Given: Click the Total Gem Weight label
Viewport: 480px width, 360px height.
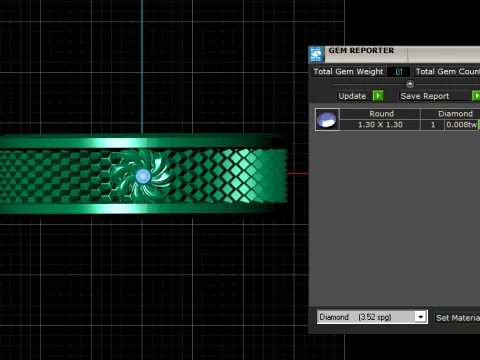Looking at the screenshot, I should click(x=349, y=72).
